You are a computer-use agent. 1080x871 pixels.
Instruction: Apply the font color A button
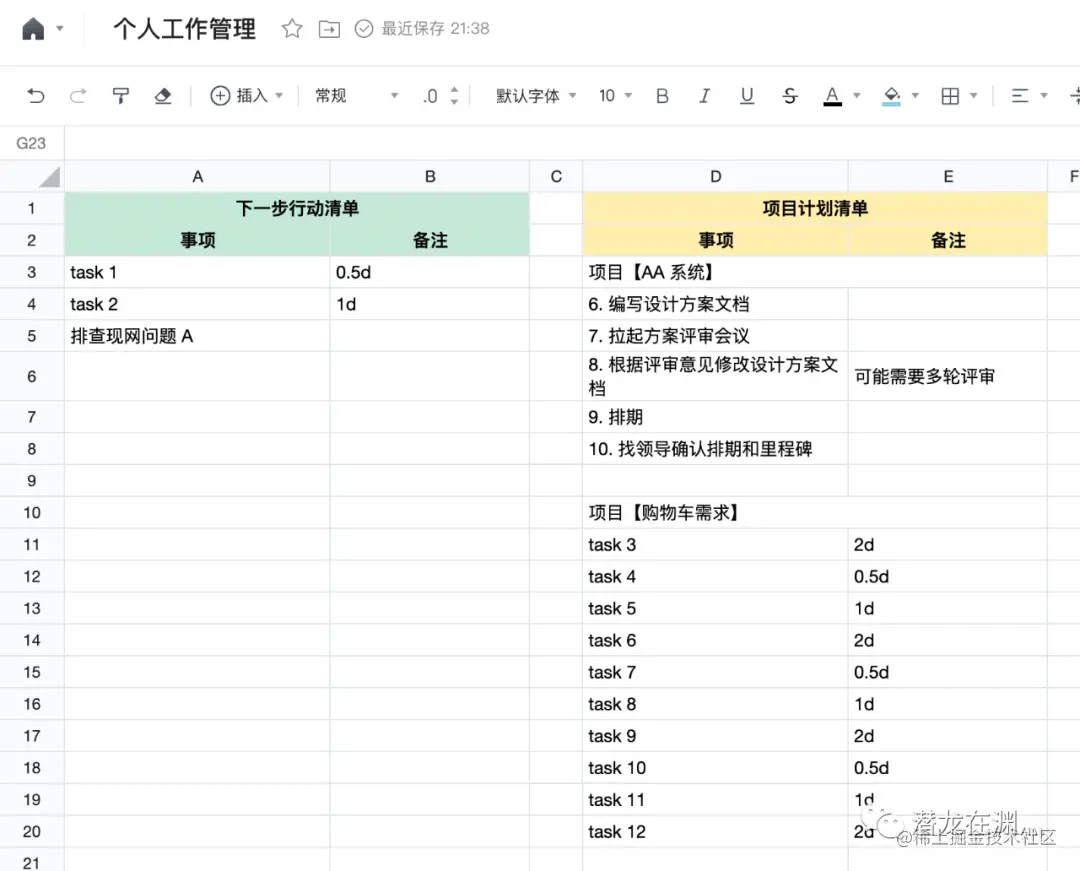point(832,96)
